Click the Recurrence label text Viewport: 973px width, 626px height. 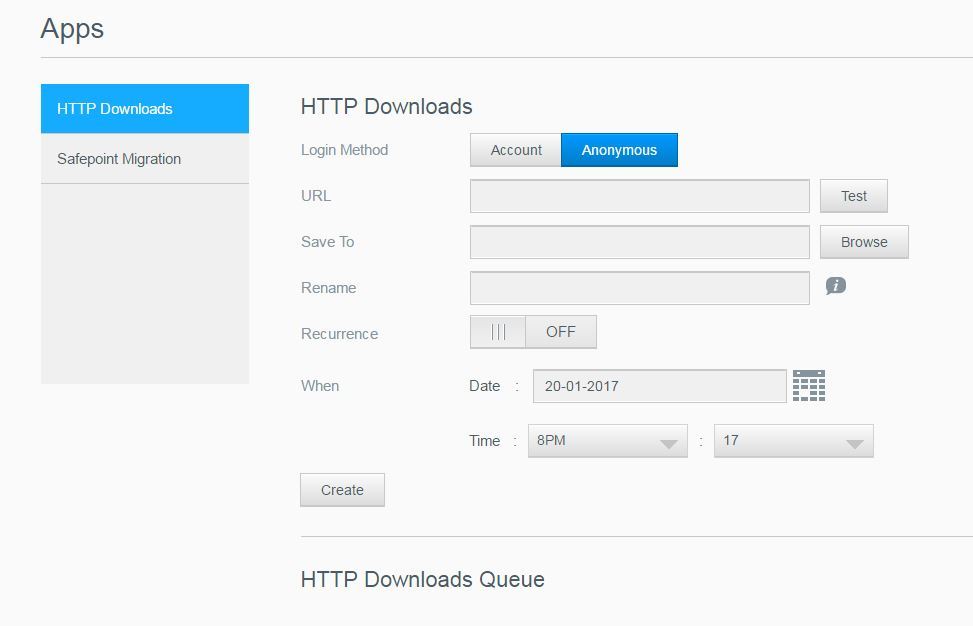click(x=339, y=334)
